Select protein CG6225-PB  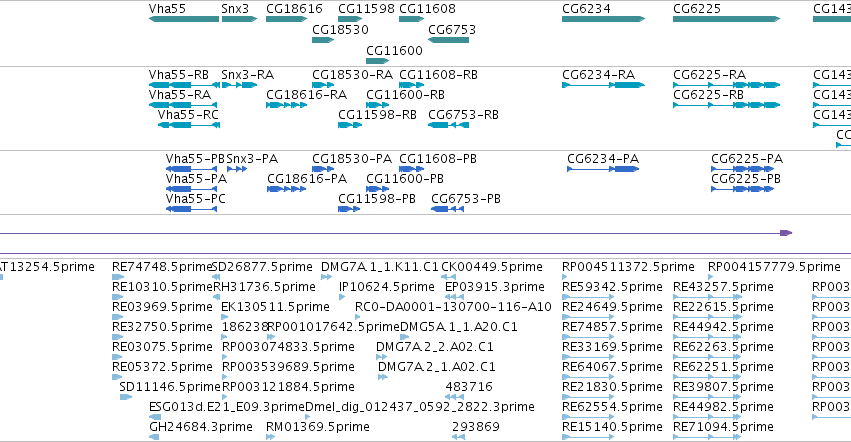pos(746,179)
